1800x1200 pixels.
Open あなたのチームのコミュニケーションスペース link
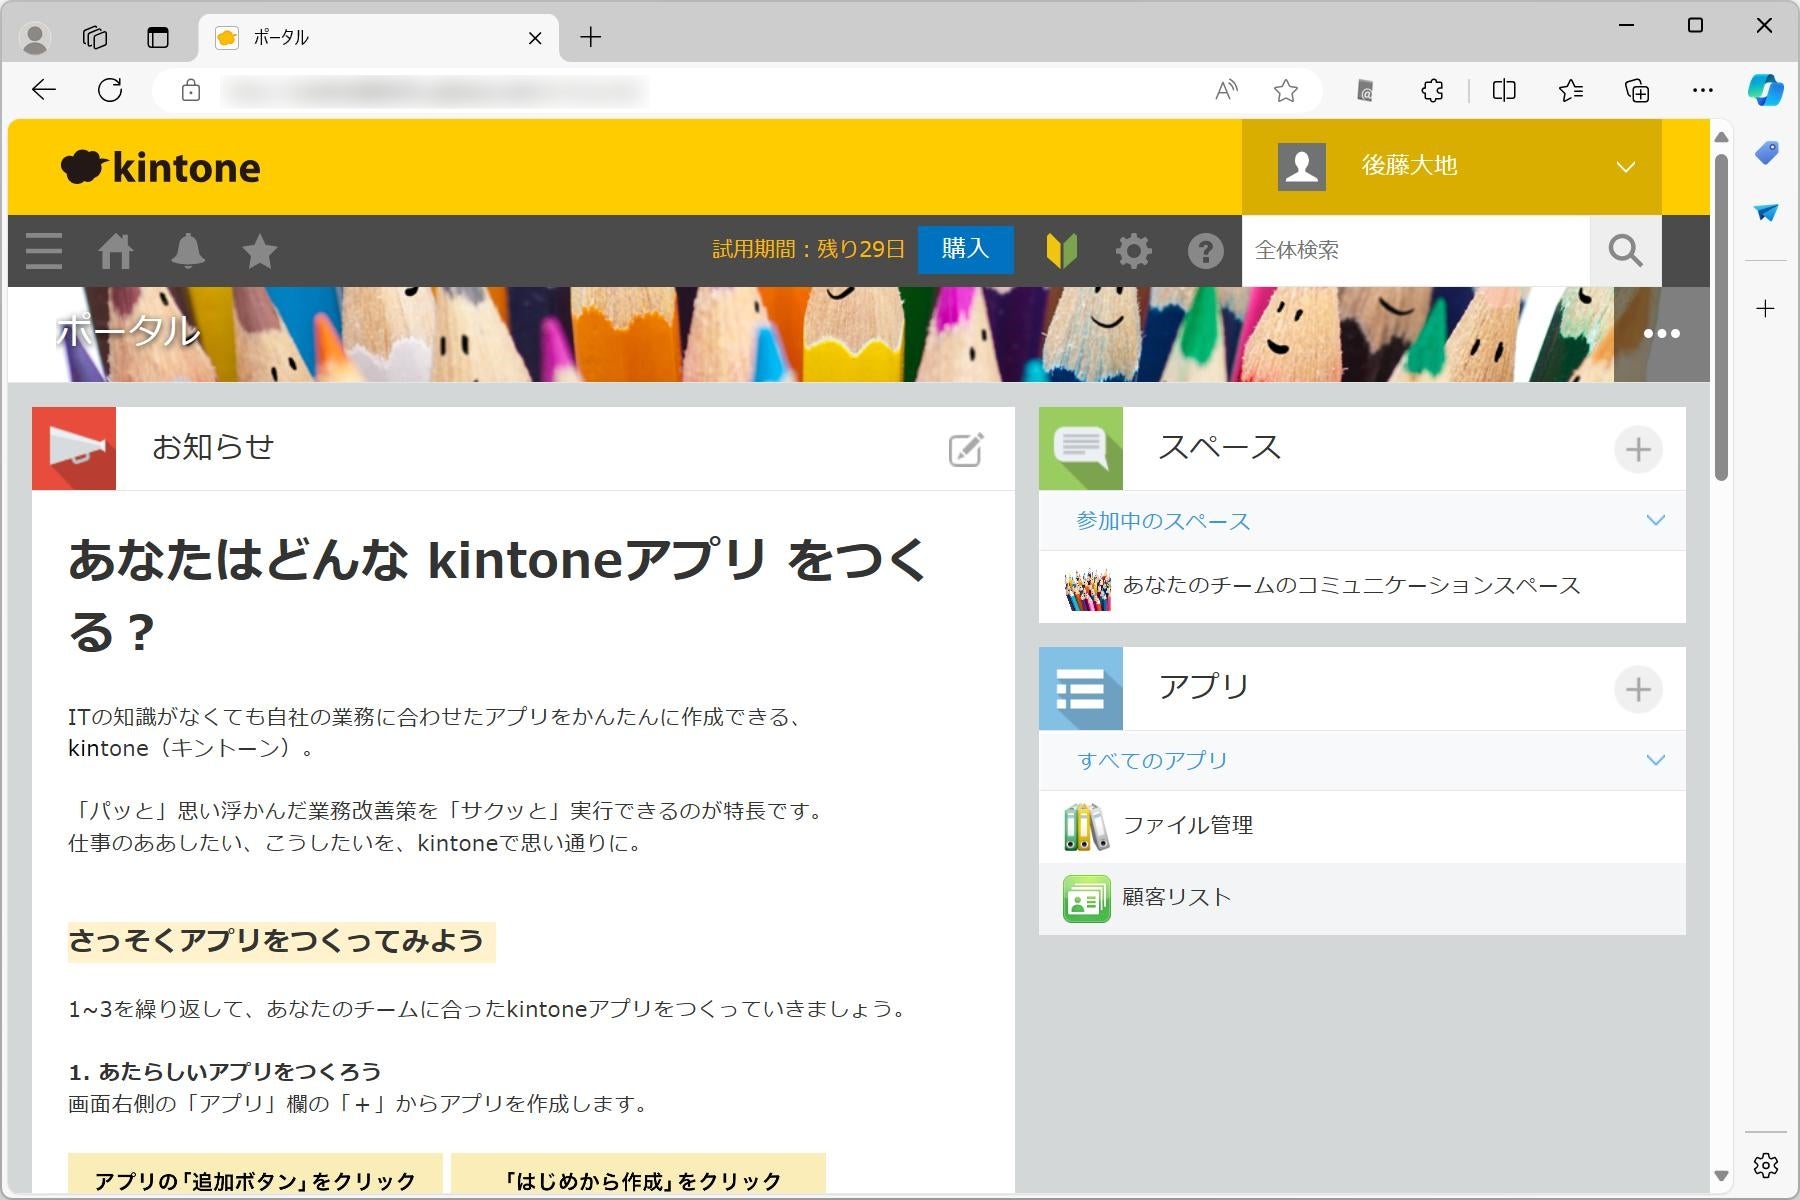(x=1351, y=586)
